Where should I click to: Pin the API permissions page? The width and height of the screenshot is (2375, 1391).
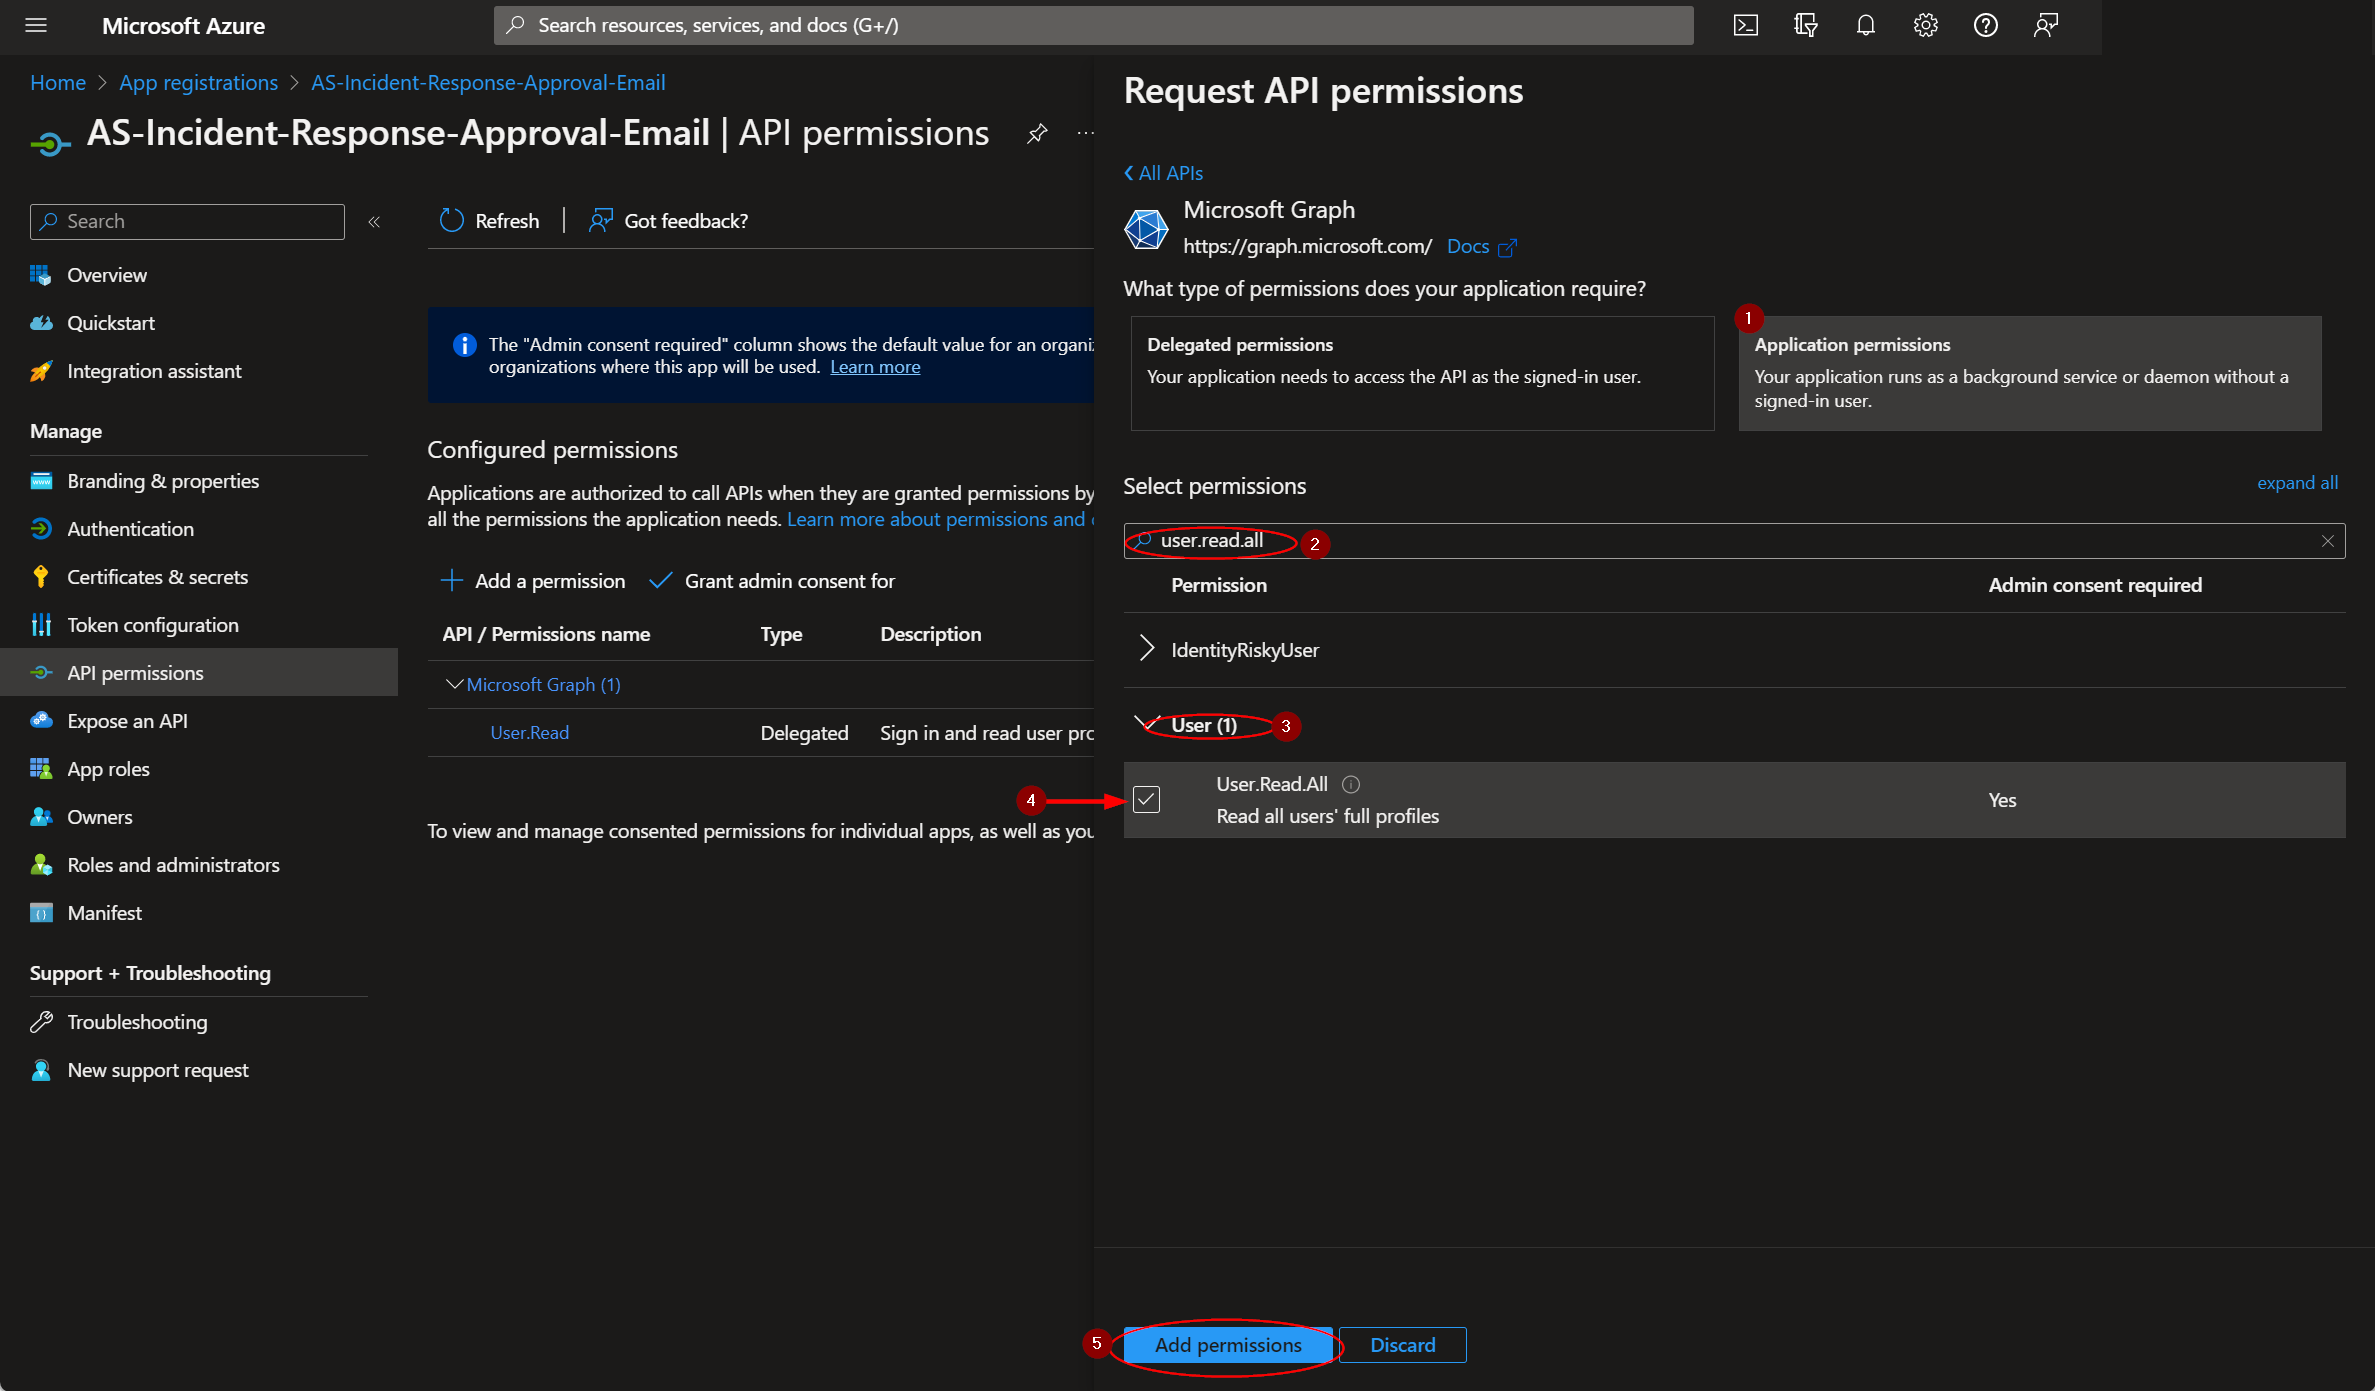pos(1037,133)
